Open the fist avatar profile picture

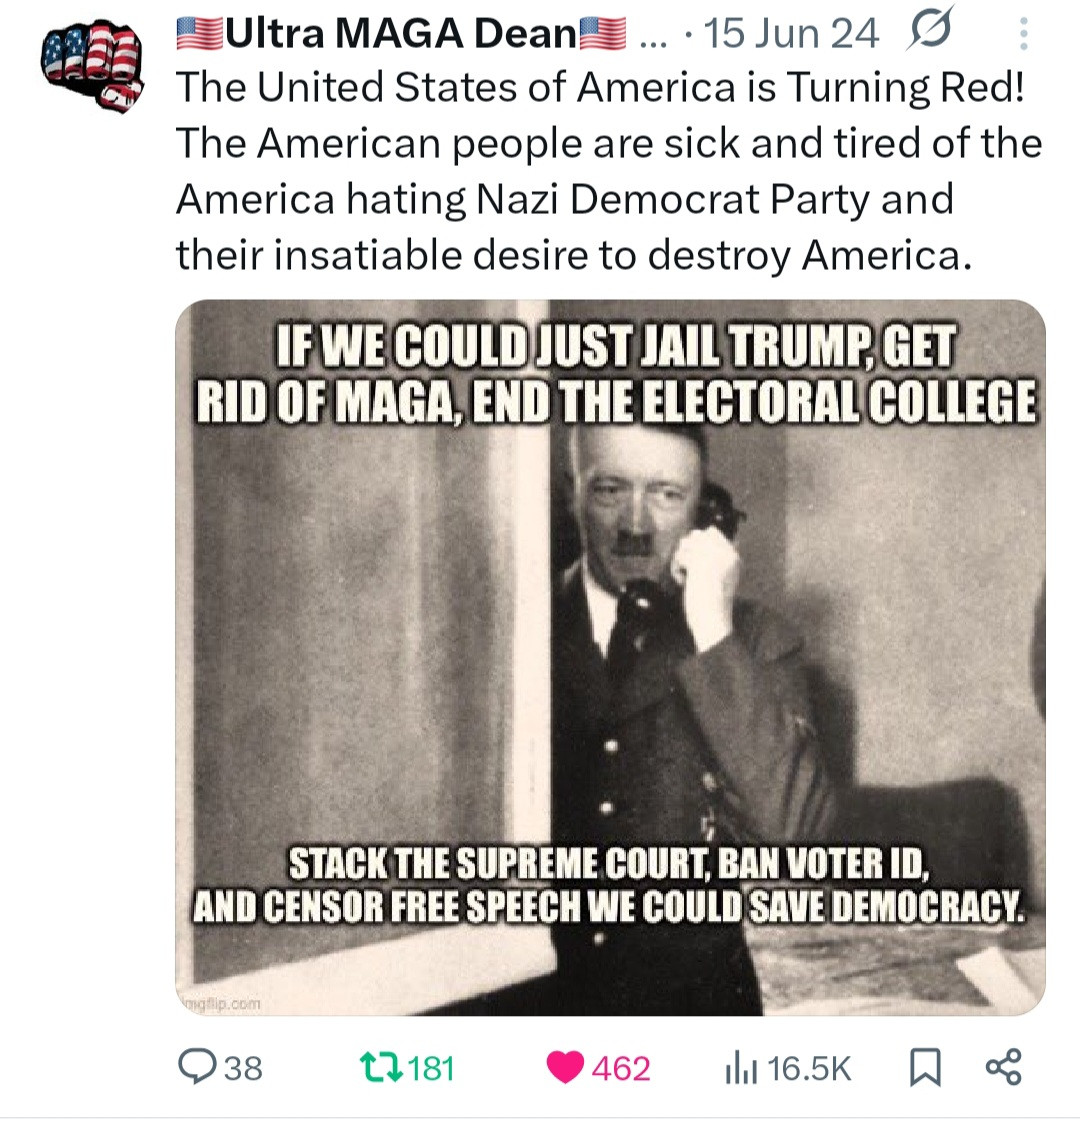(91, 67)
